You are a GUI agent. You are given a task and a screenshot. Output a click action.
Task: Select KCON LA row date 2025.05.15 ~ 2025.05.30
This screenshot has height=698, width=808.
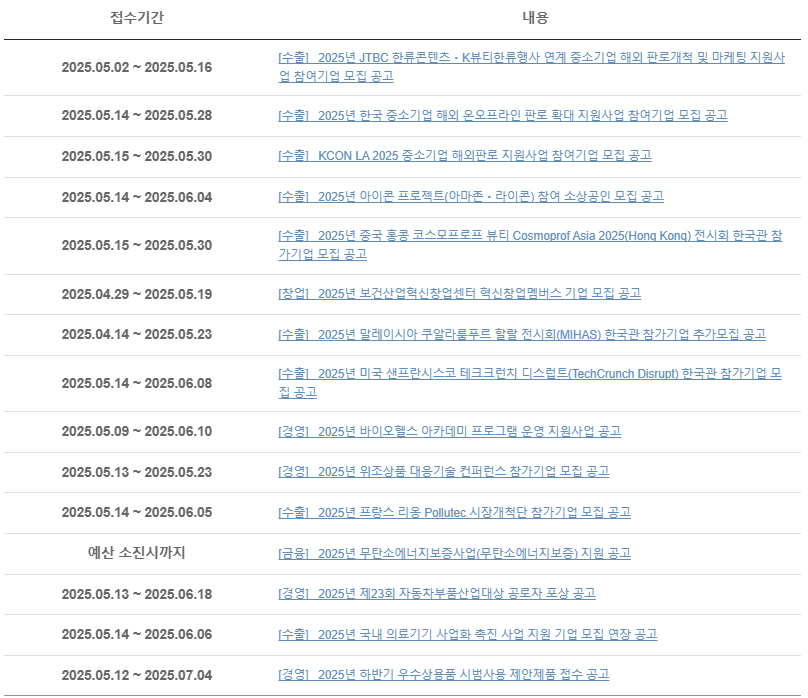(x=137, y=156)
